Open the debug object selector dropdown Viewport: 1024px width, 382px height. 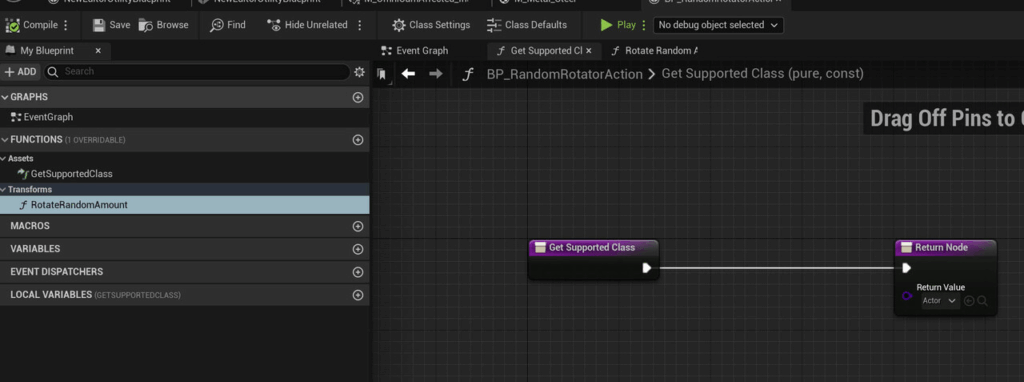click(718, 25)
